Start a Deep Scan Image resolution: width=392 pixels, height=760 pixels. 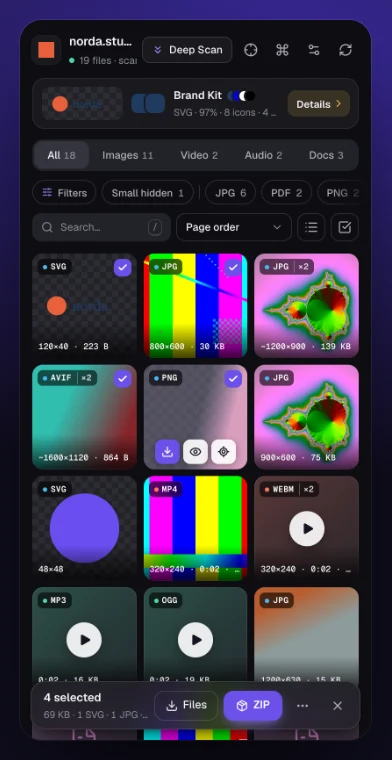(x=187, y=50)
